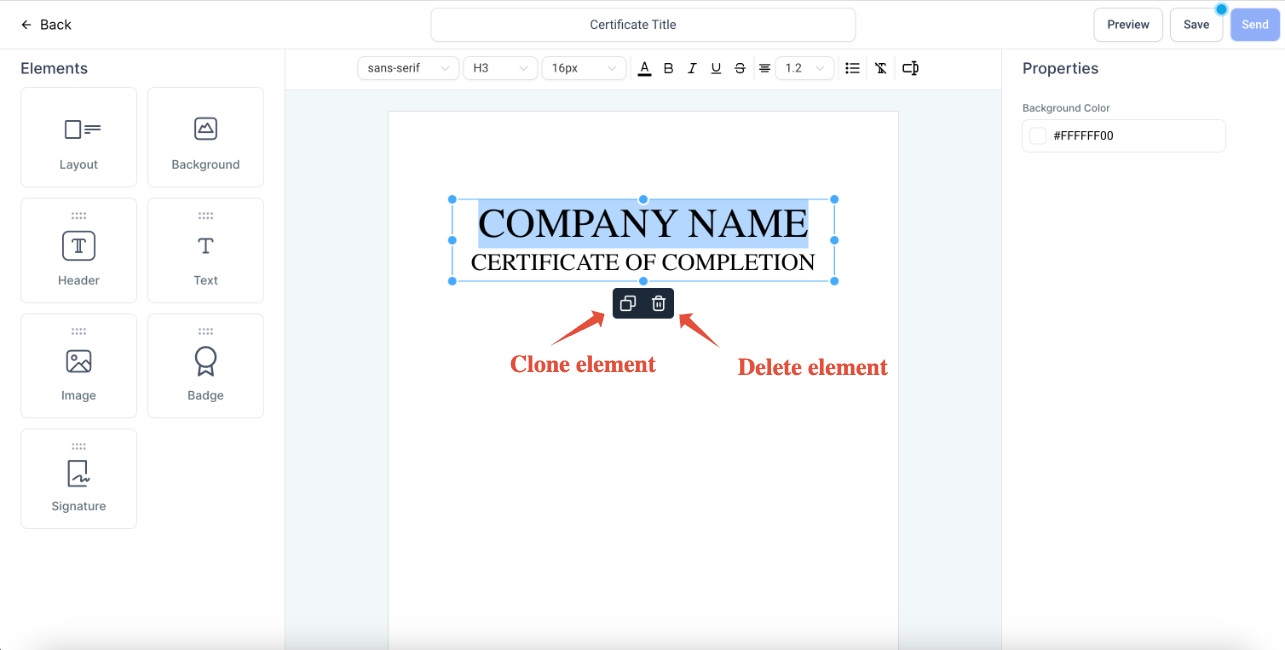Pick the Header element
This screenshot has height=650, width=1285.
point(79,252)
